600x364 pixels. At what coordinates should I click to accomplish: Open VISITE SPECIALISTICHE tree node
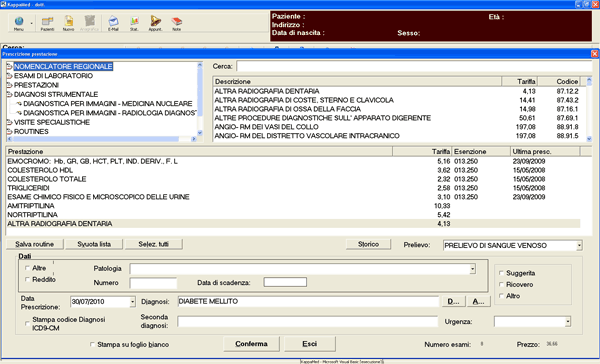click(x=52, y=122)
